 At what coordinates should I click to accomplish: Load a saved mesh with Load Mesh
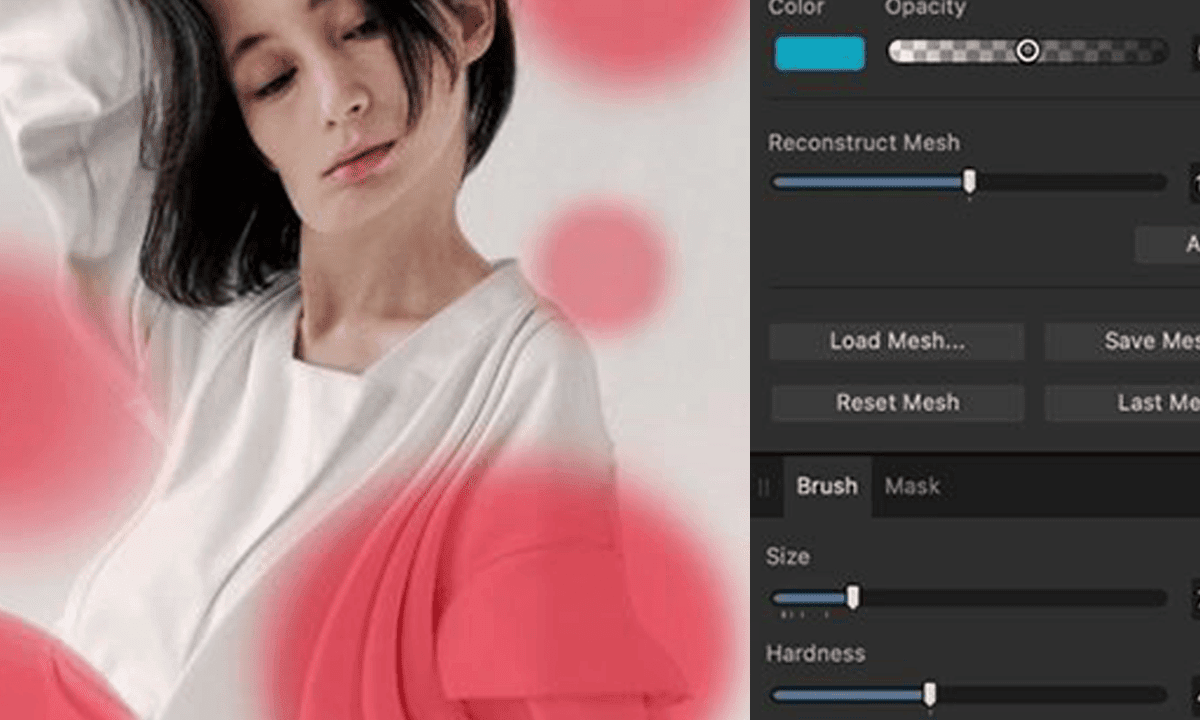click(896, 341)
